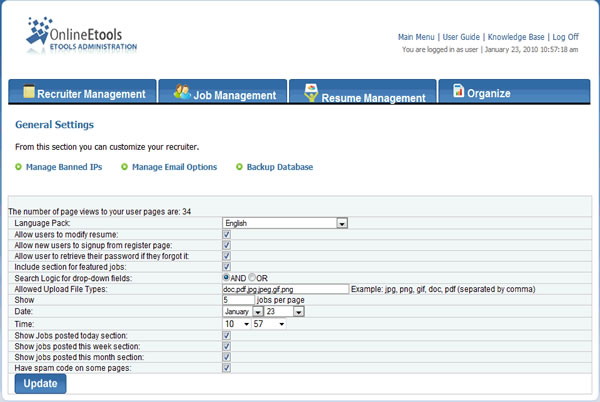This screenshot has height=402, width=600.
Task: Click green bullet beside Backup Database
Action: pos(240,167)
